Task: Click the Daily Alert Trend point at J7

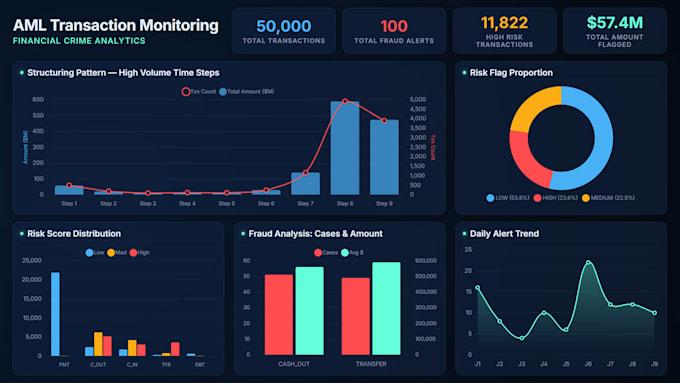Action: tap(610, 304)
